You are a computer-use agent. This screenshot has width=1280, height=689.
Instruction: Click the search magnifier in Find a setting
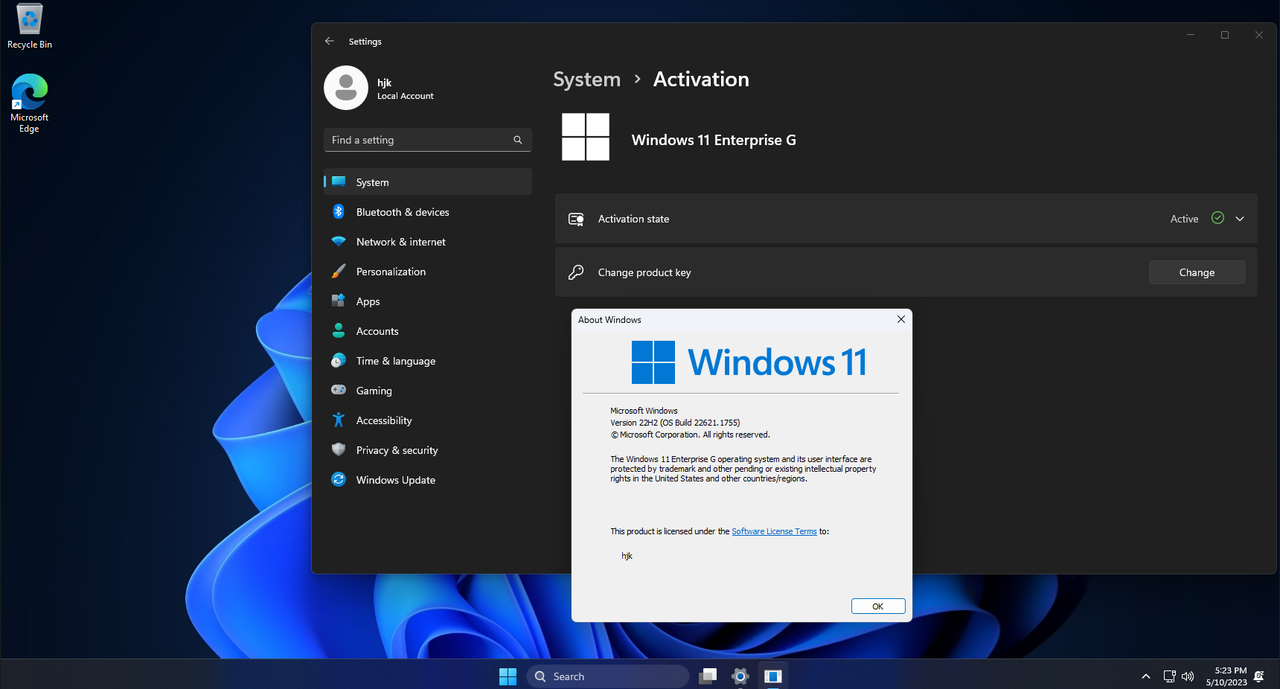tap(518, 140)
